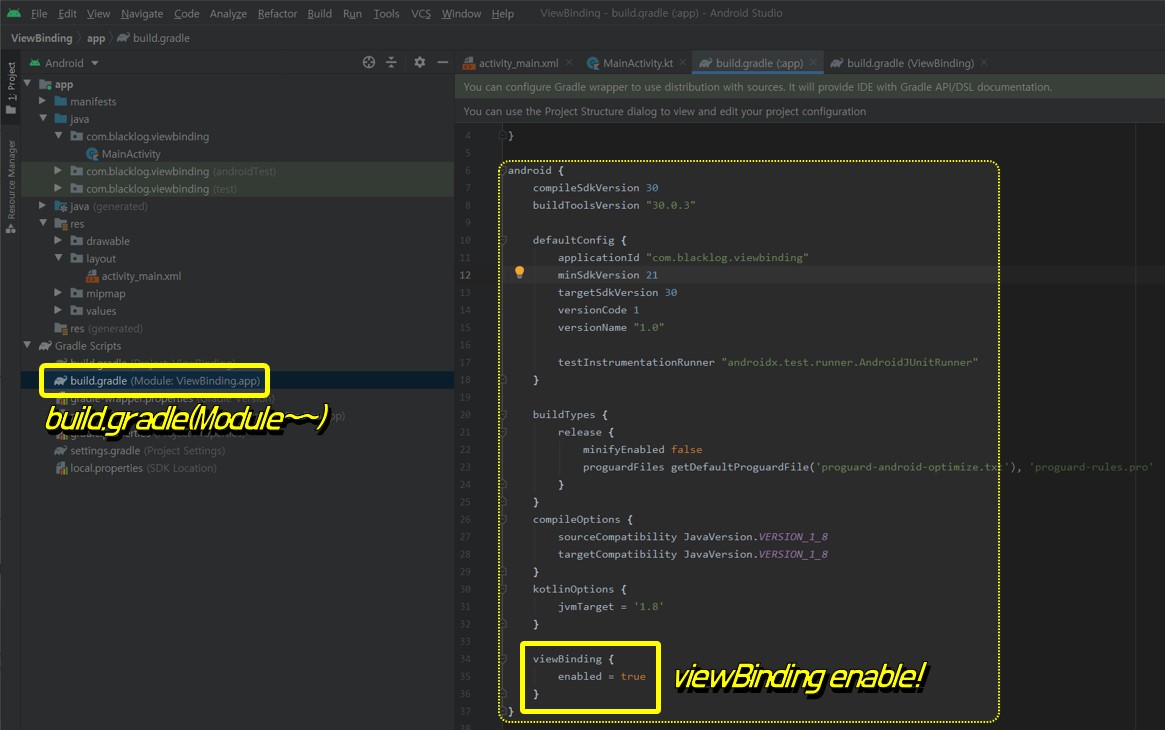Viewport: 1165px width, 730px height.
Task: Expand the values folder
Action: (58, 310)
